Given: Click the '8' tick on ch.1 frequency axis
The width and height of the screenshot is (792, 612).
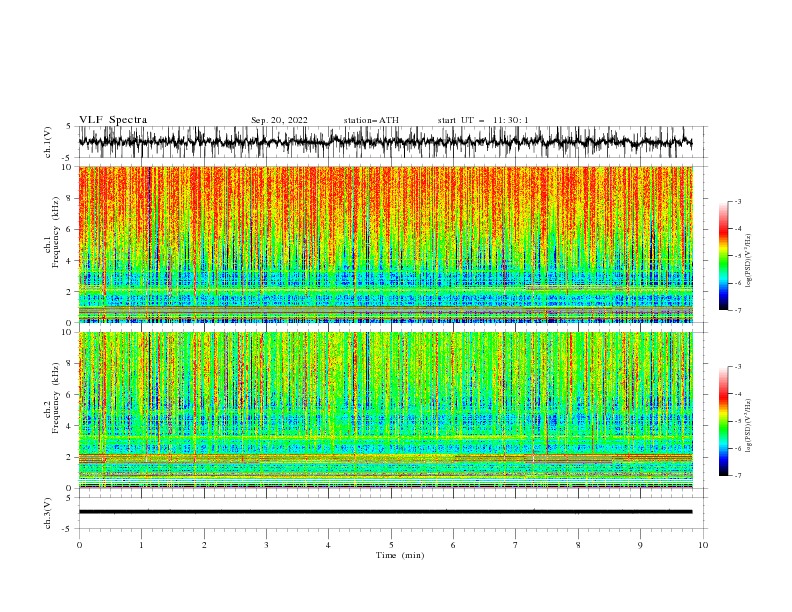Looking at the screenshot, I should (x=70, y=198).
